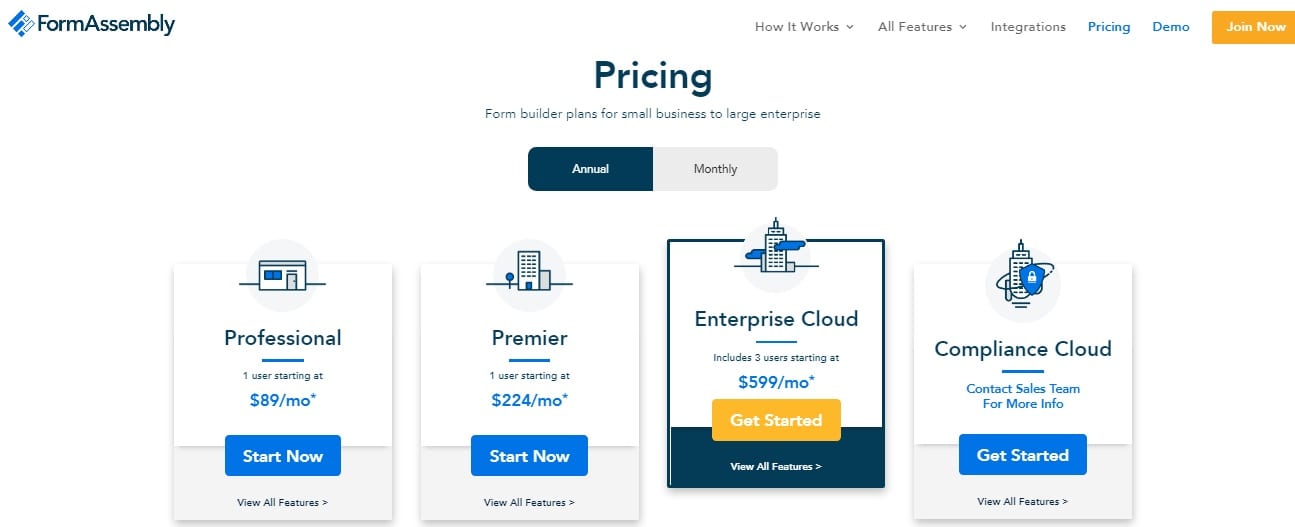The height and width of the screenshot is (527, 1295).
Task: Click Contact Sales Team For More Info
Action: (1022, 396)
